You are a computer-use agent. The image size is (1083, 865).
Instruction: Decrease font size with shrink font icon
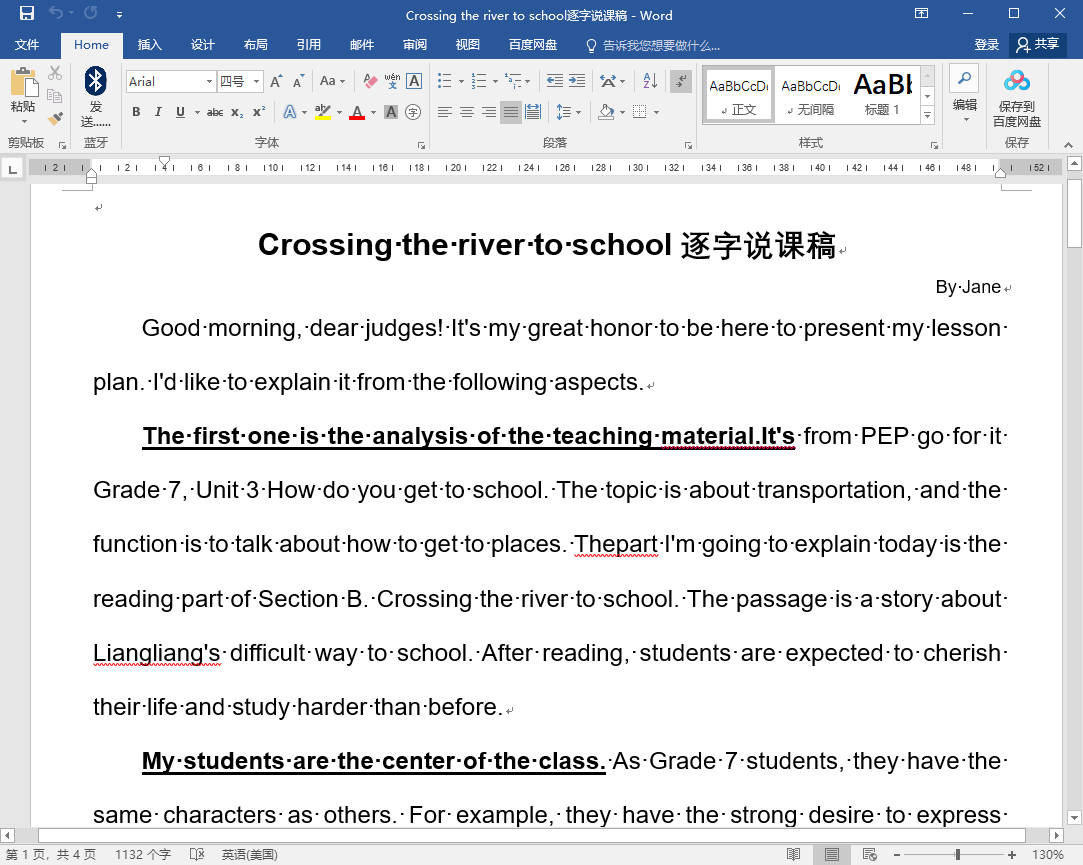pos(298,82)
